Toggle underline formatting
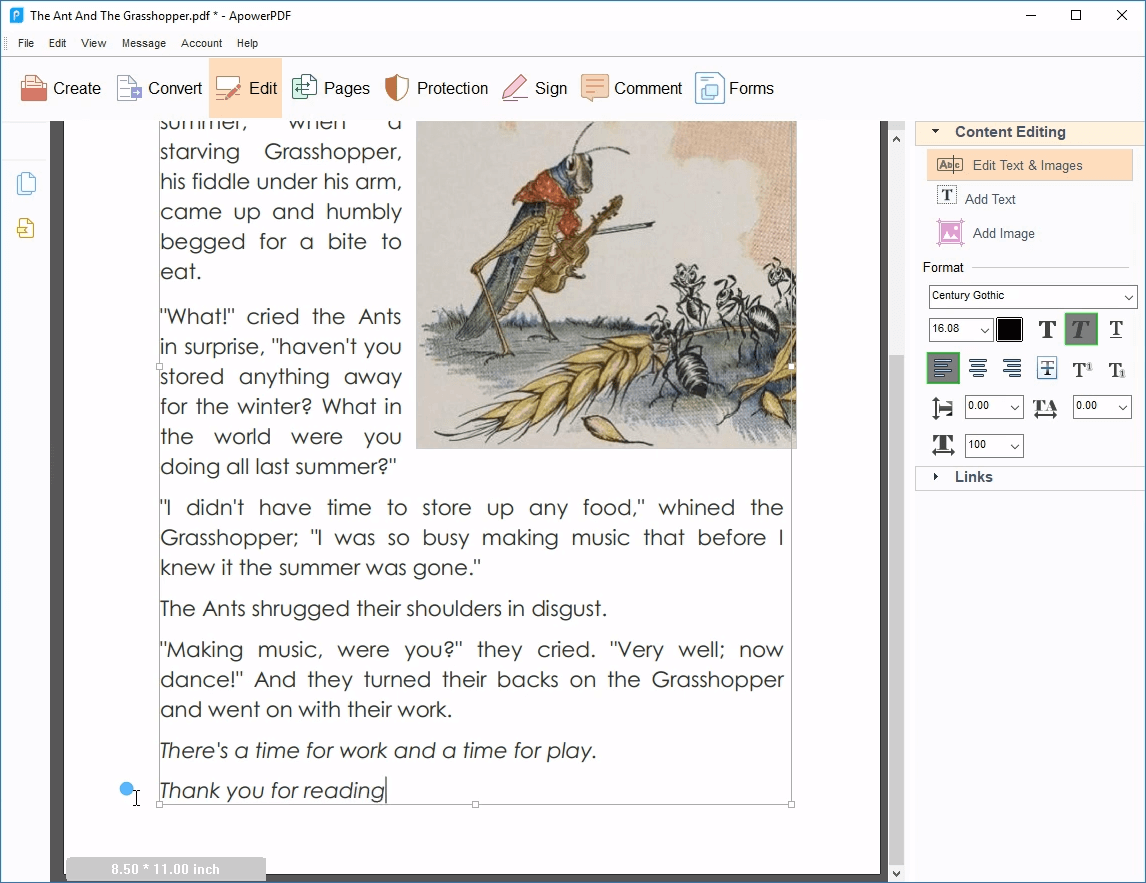 click(1116, 329)
